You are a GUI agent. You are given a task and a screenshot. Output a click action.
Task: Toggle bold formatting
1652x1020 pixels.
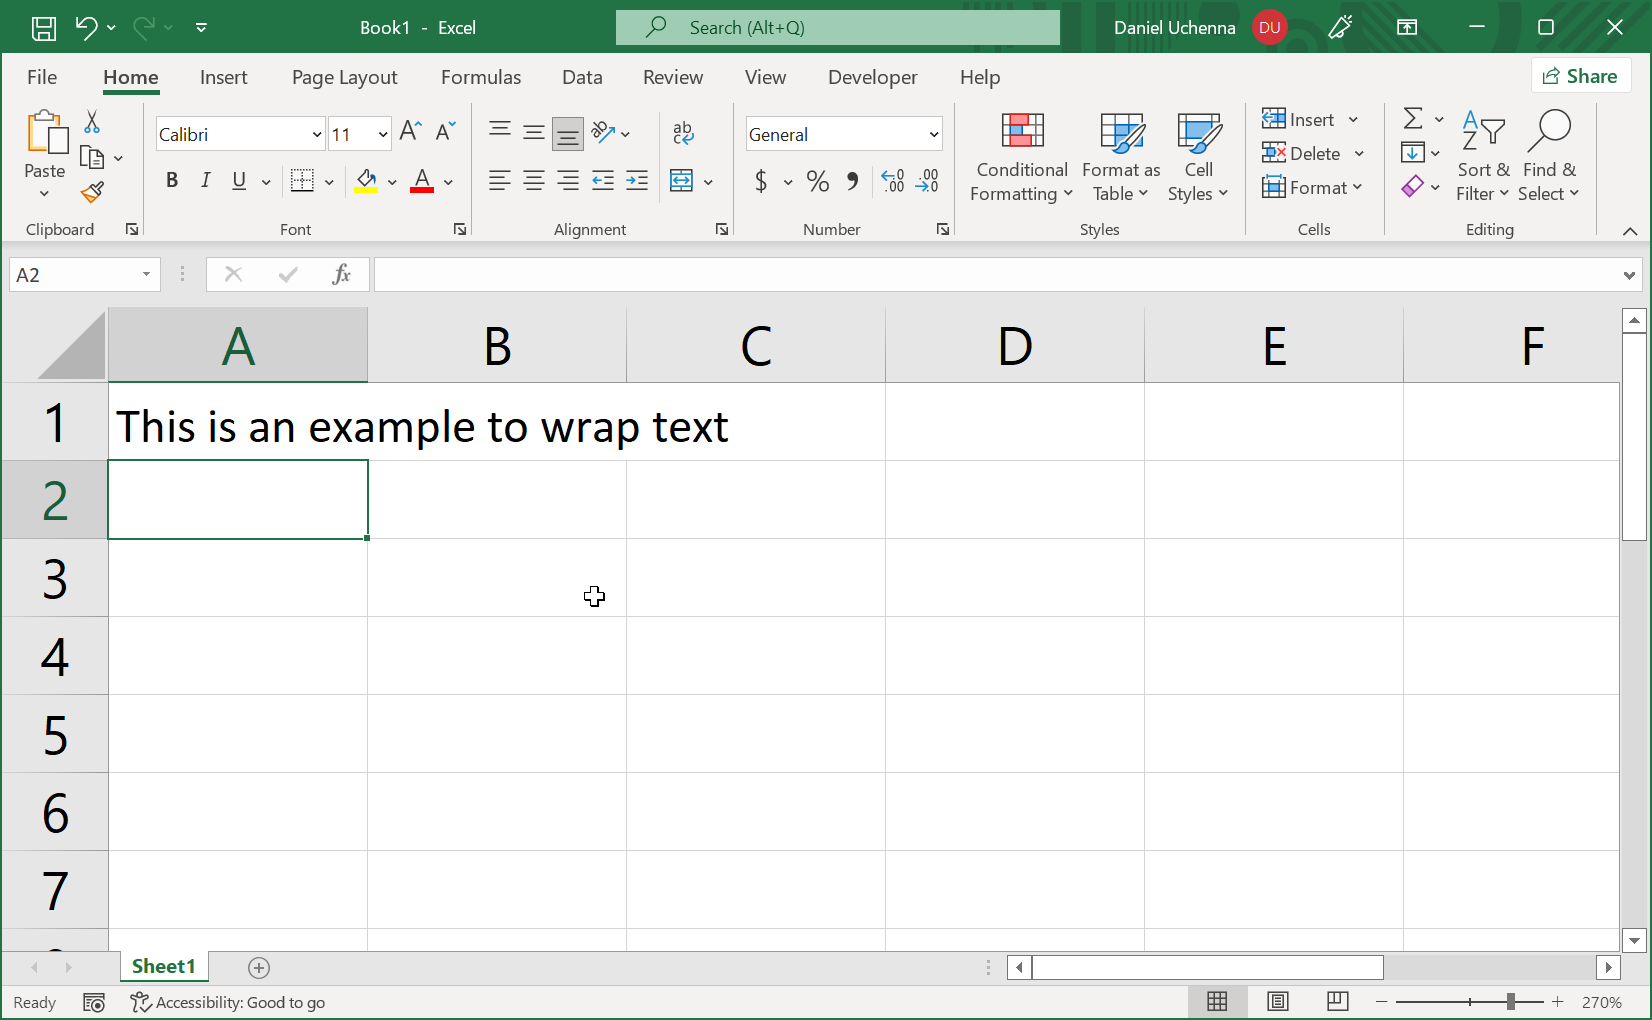point(171,181)
